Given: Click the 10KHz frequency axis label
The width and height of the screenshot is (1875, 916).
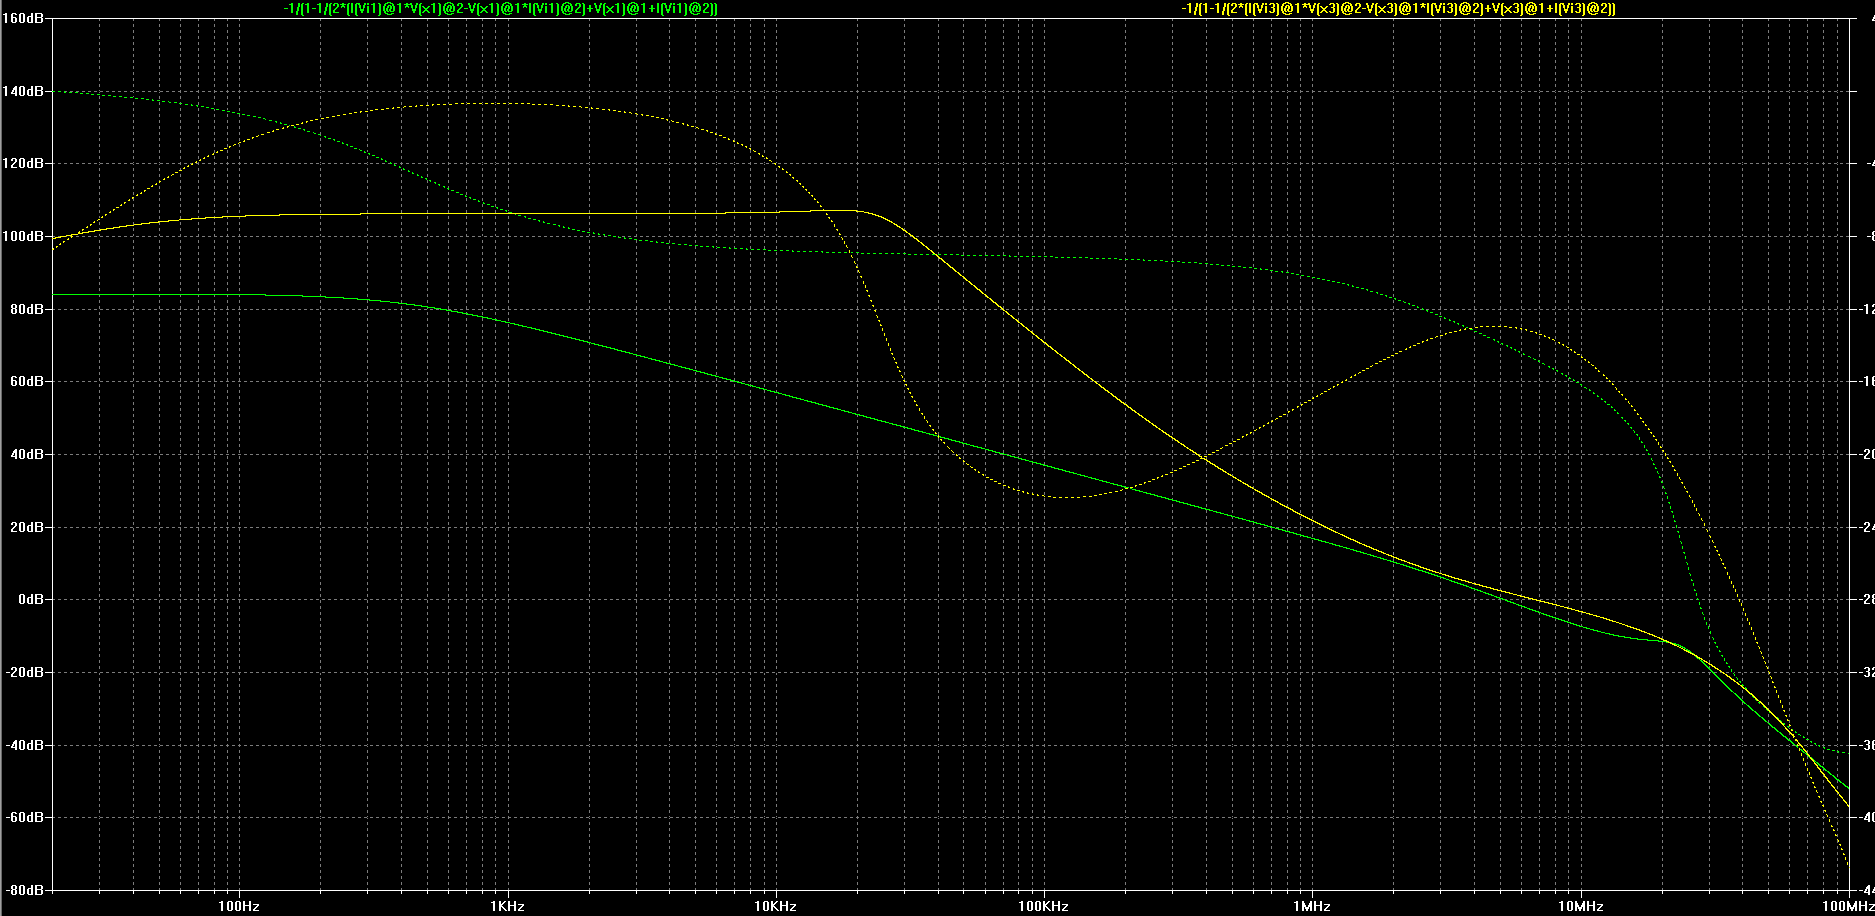Looking at the screenshot, I should (x=775, y=906).
